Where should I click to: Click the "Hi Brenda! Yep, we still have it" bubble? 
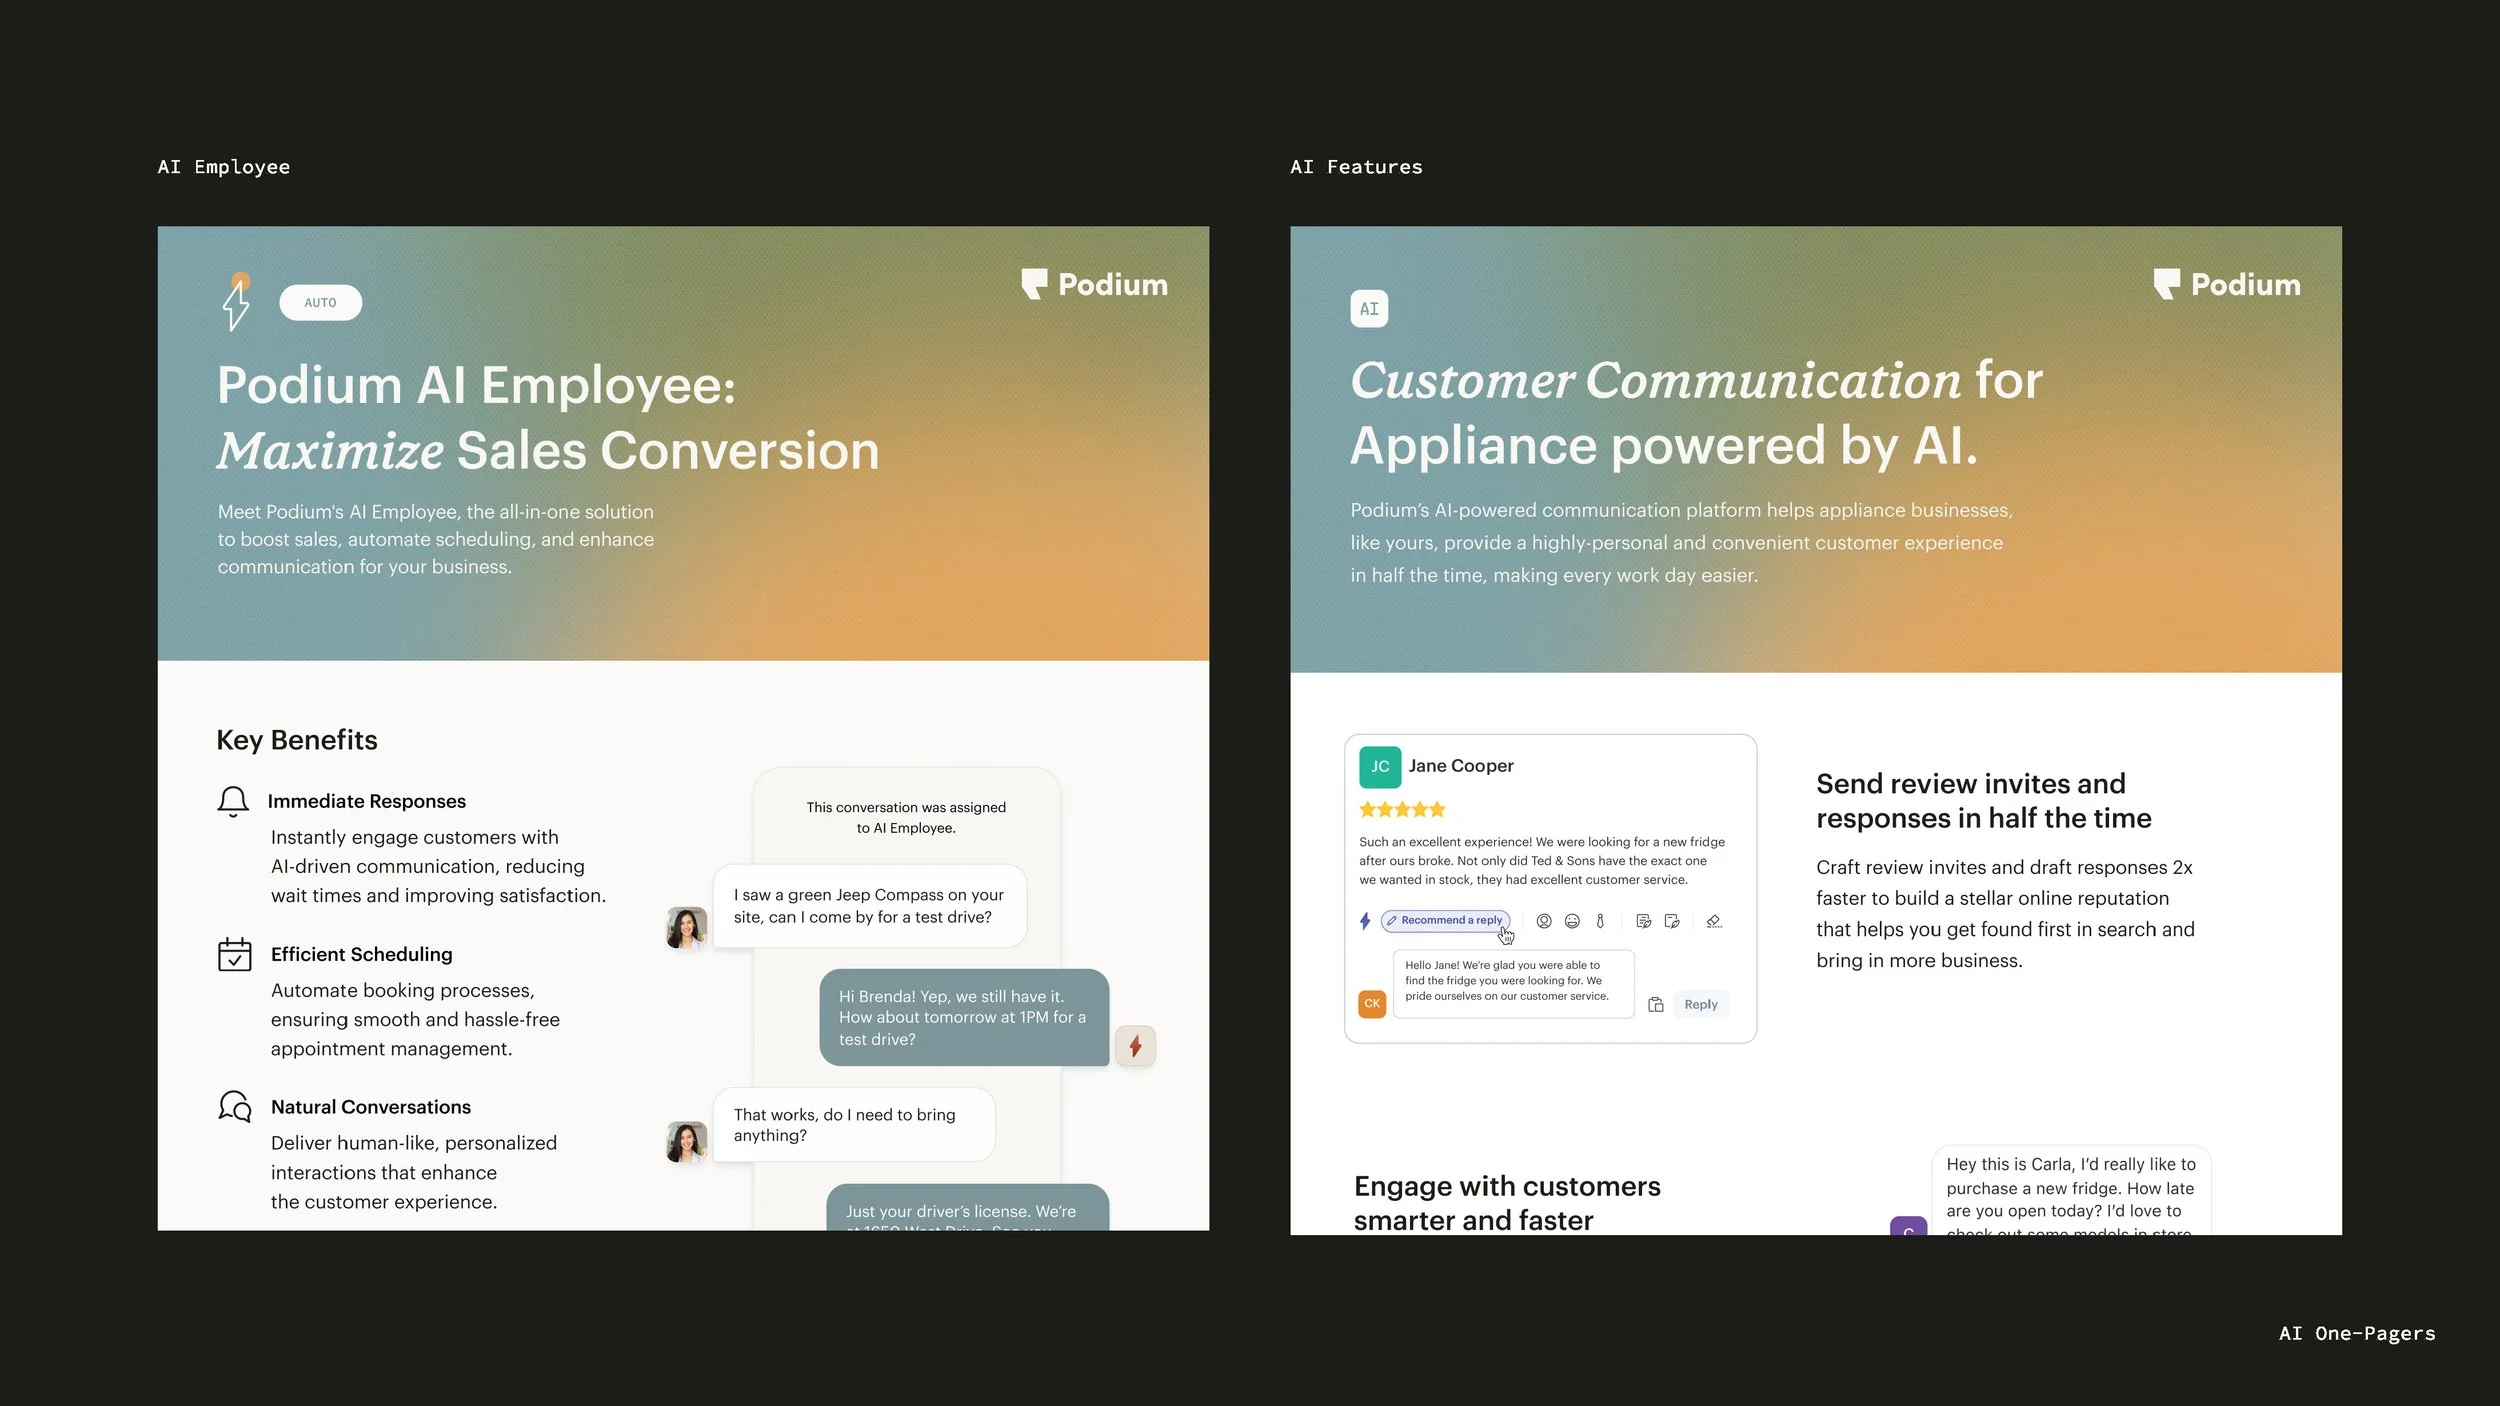[x=964, y=1018]
